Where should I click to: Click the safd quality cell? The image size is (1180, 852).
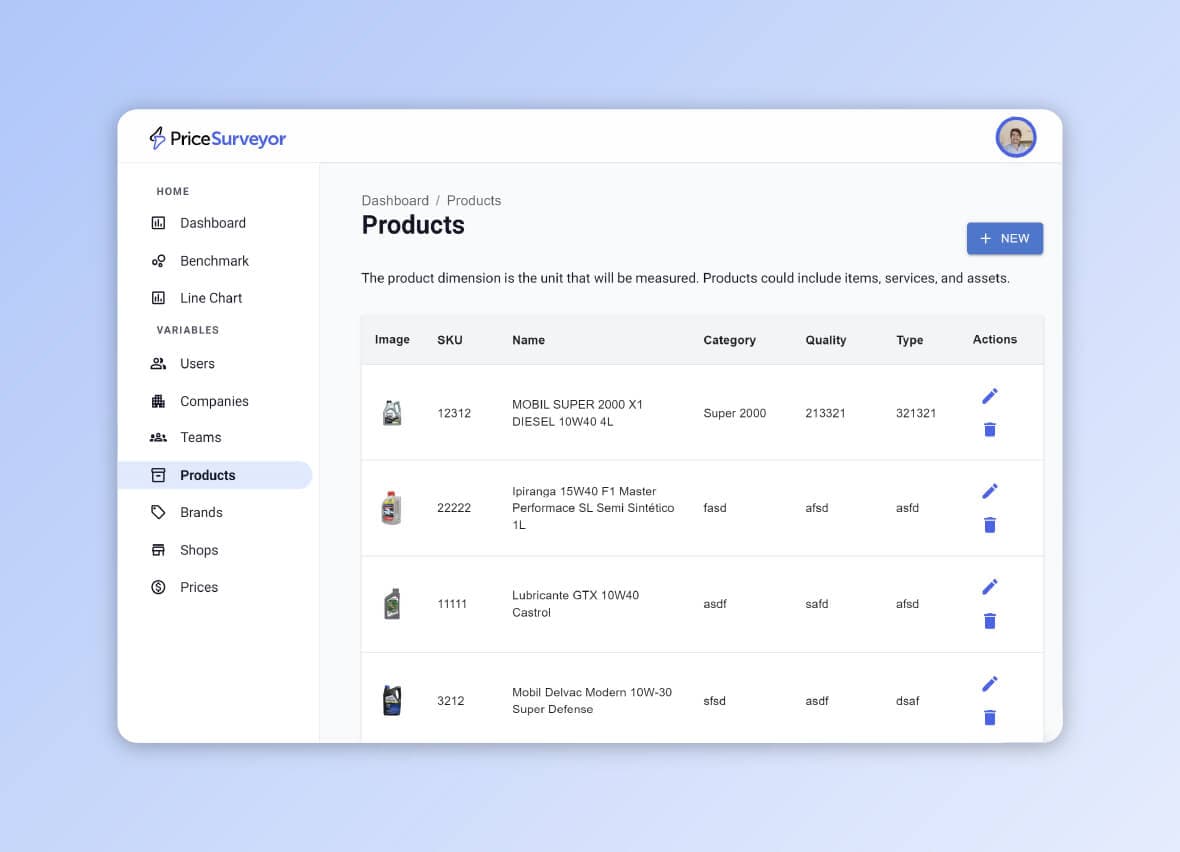(817, 604)
